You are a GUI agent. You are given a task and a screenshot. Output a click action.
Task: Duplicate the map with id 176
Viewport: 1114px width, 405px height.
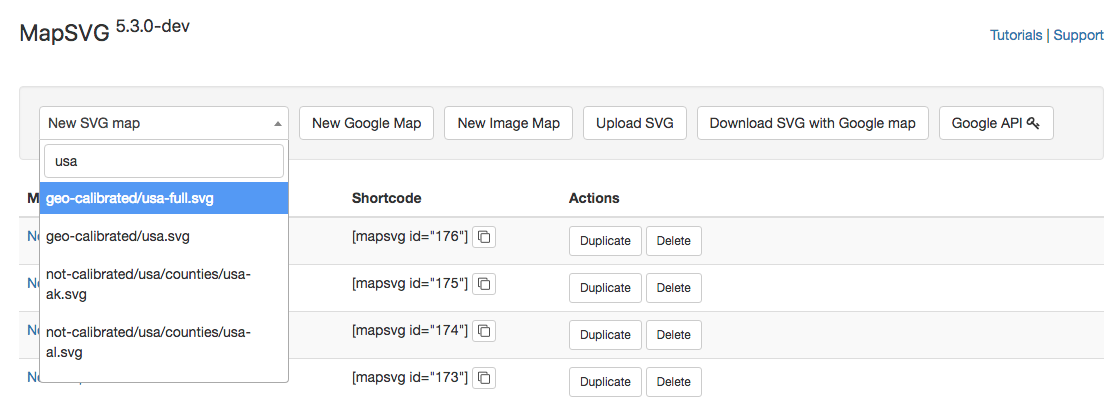pyautogui.click(x=605, y=241)
